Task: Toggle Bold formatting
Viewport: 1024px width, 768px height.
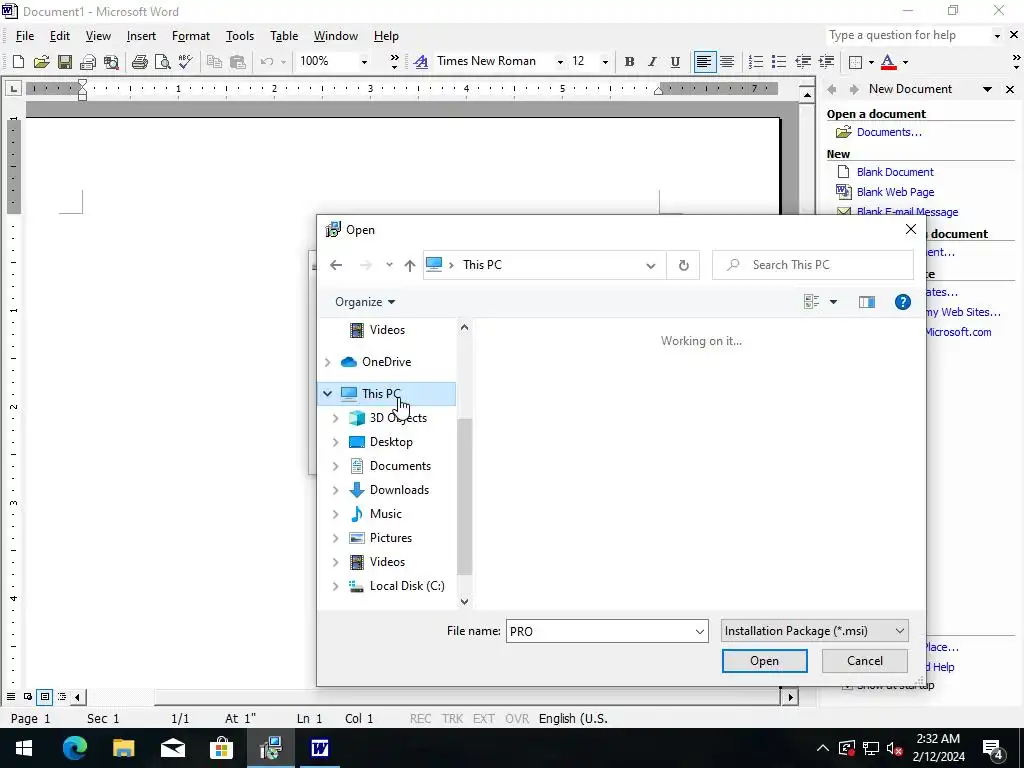Action: pos(629,62)
